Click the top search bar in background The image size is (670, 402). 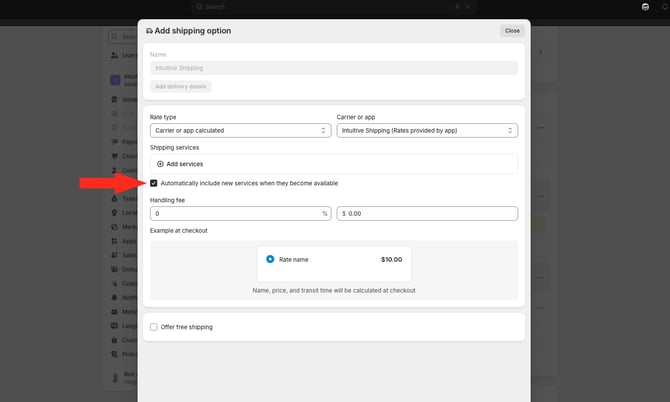click(334, 6)
